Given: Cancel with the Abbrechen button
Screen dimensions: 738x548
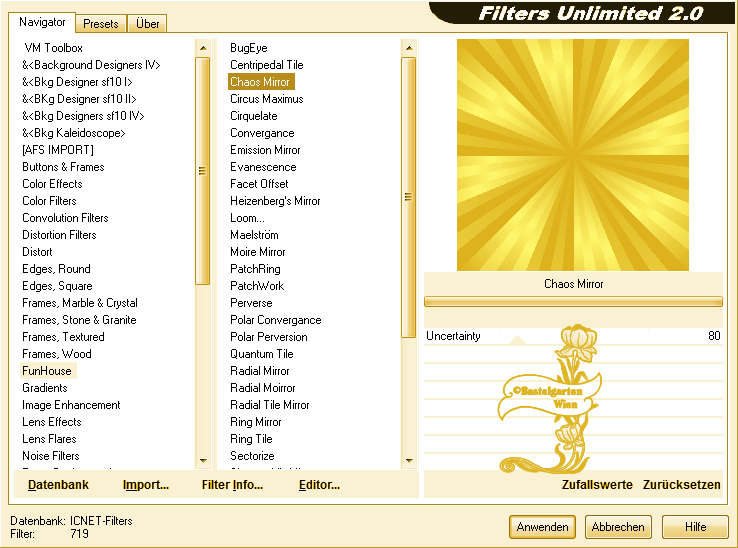Looking at the screenshot, I should [618, 527].
